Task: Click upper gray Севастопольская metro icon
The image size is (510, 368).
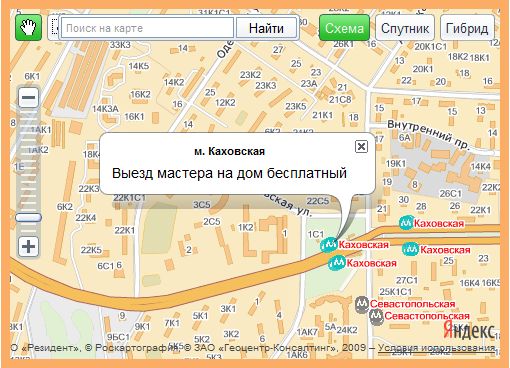Action: (x=362, y=304)
